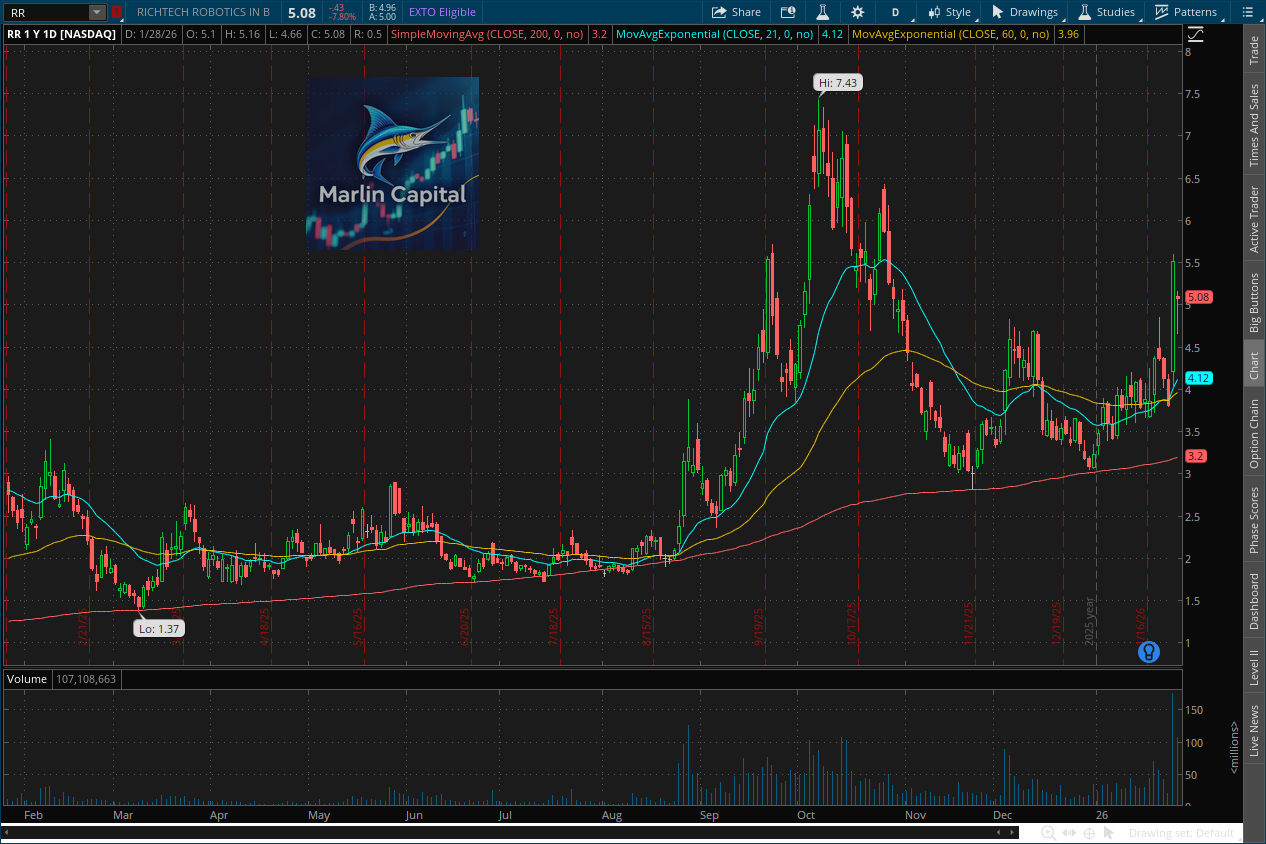
Task: Open the Level II side tab
Action: click(1254, 667)
